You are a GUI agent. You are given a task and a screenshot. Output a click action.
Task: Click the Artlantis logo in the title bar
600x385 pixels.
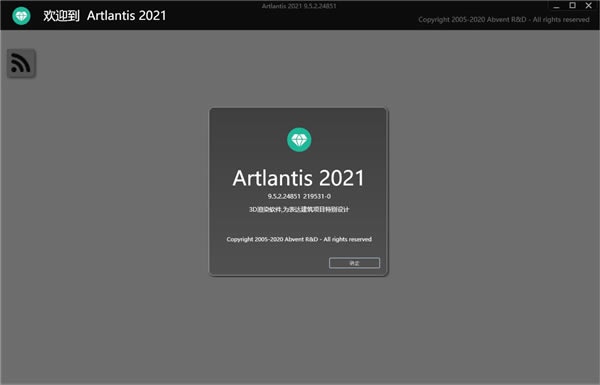click(21, 16)
